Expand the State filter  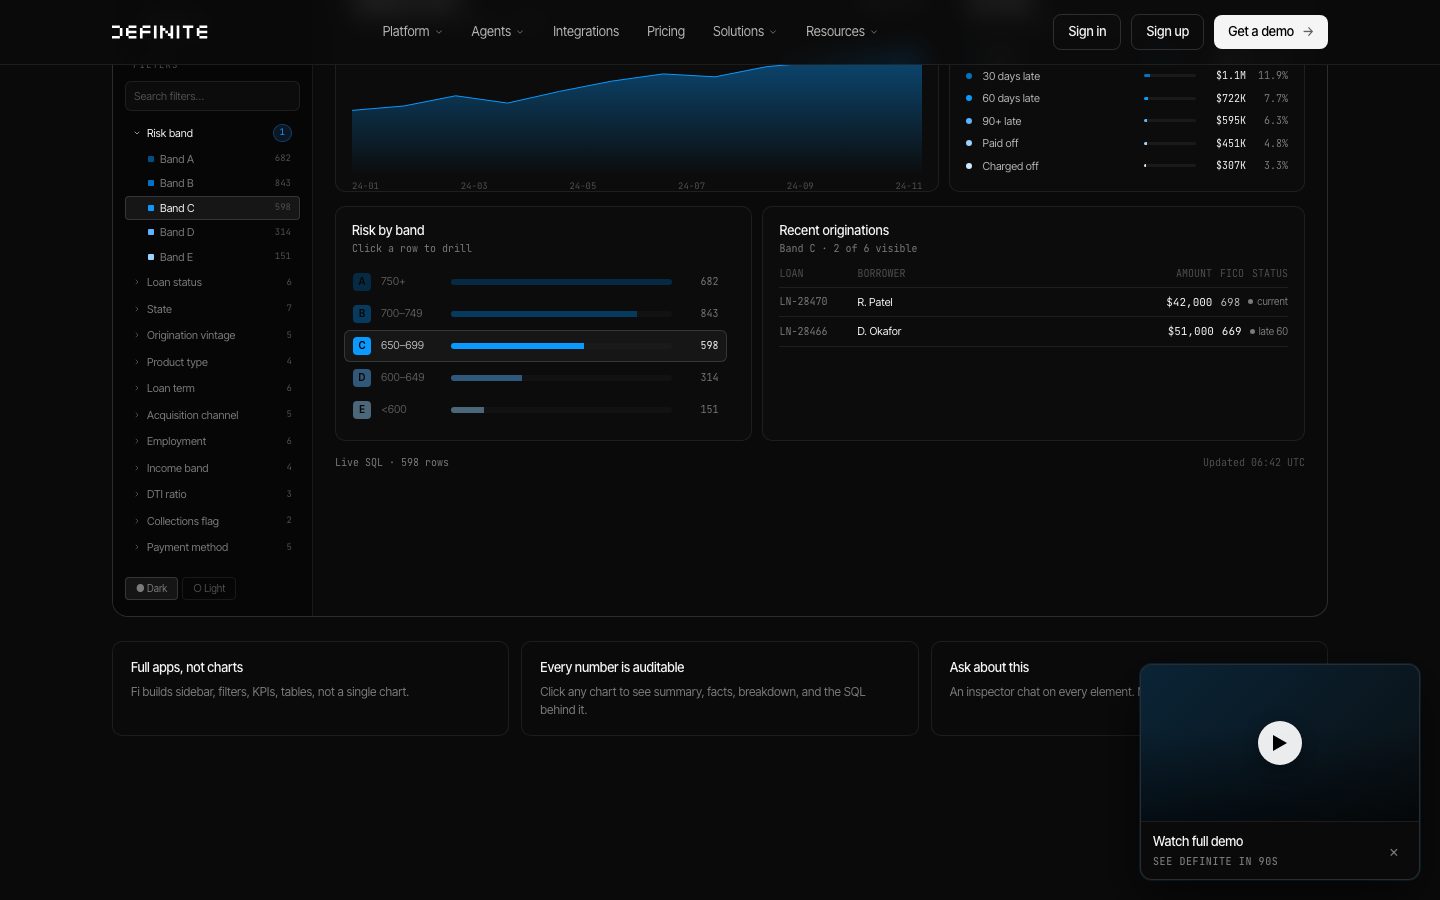coord(212,309)
